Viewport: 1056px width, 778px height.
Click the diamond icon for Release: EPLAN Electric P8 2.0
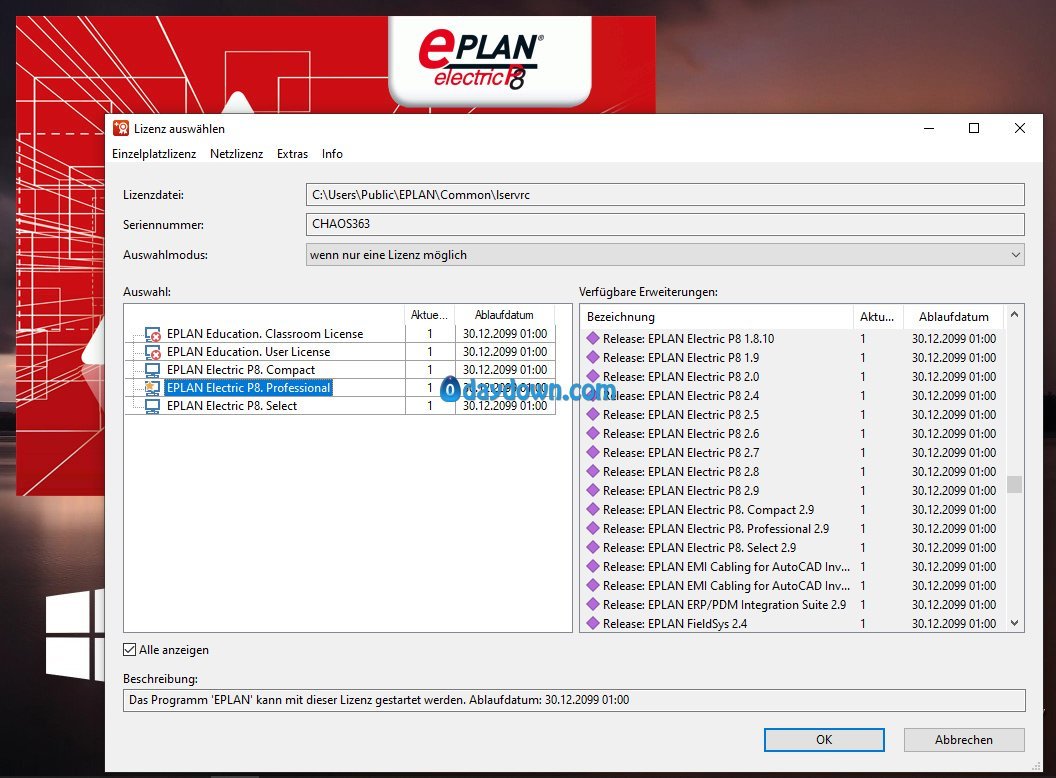[593, 376]
